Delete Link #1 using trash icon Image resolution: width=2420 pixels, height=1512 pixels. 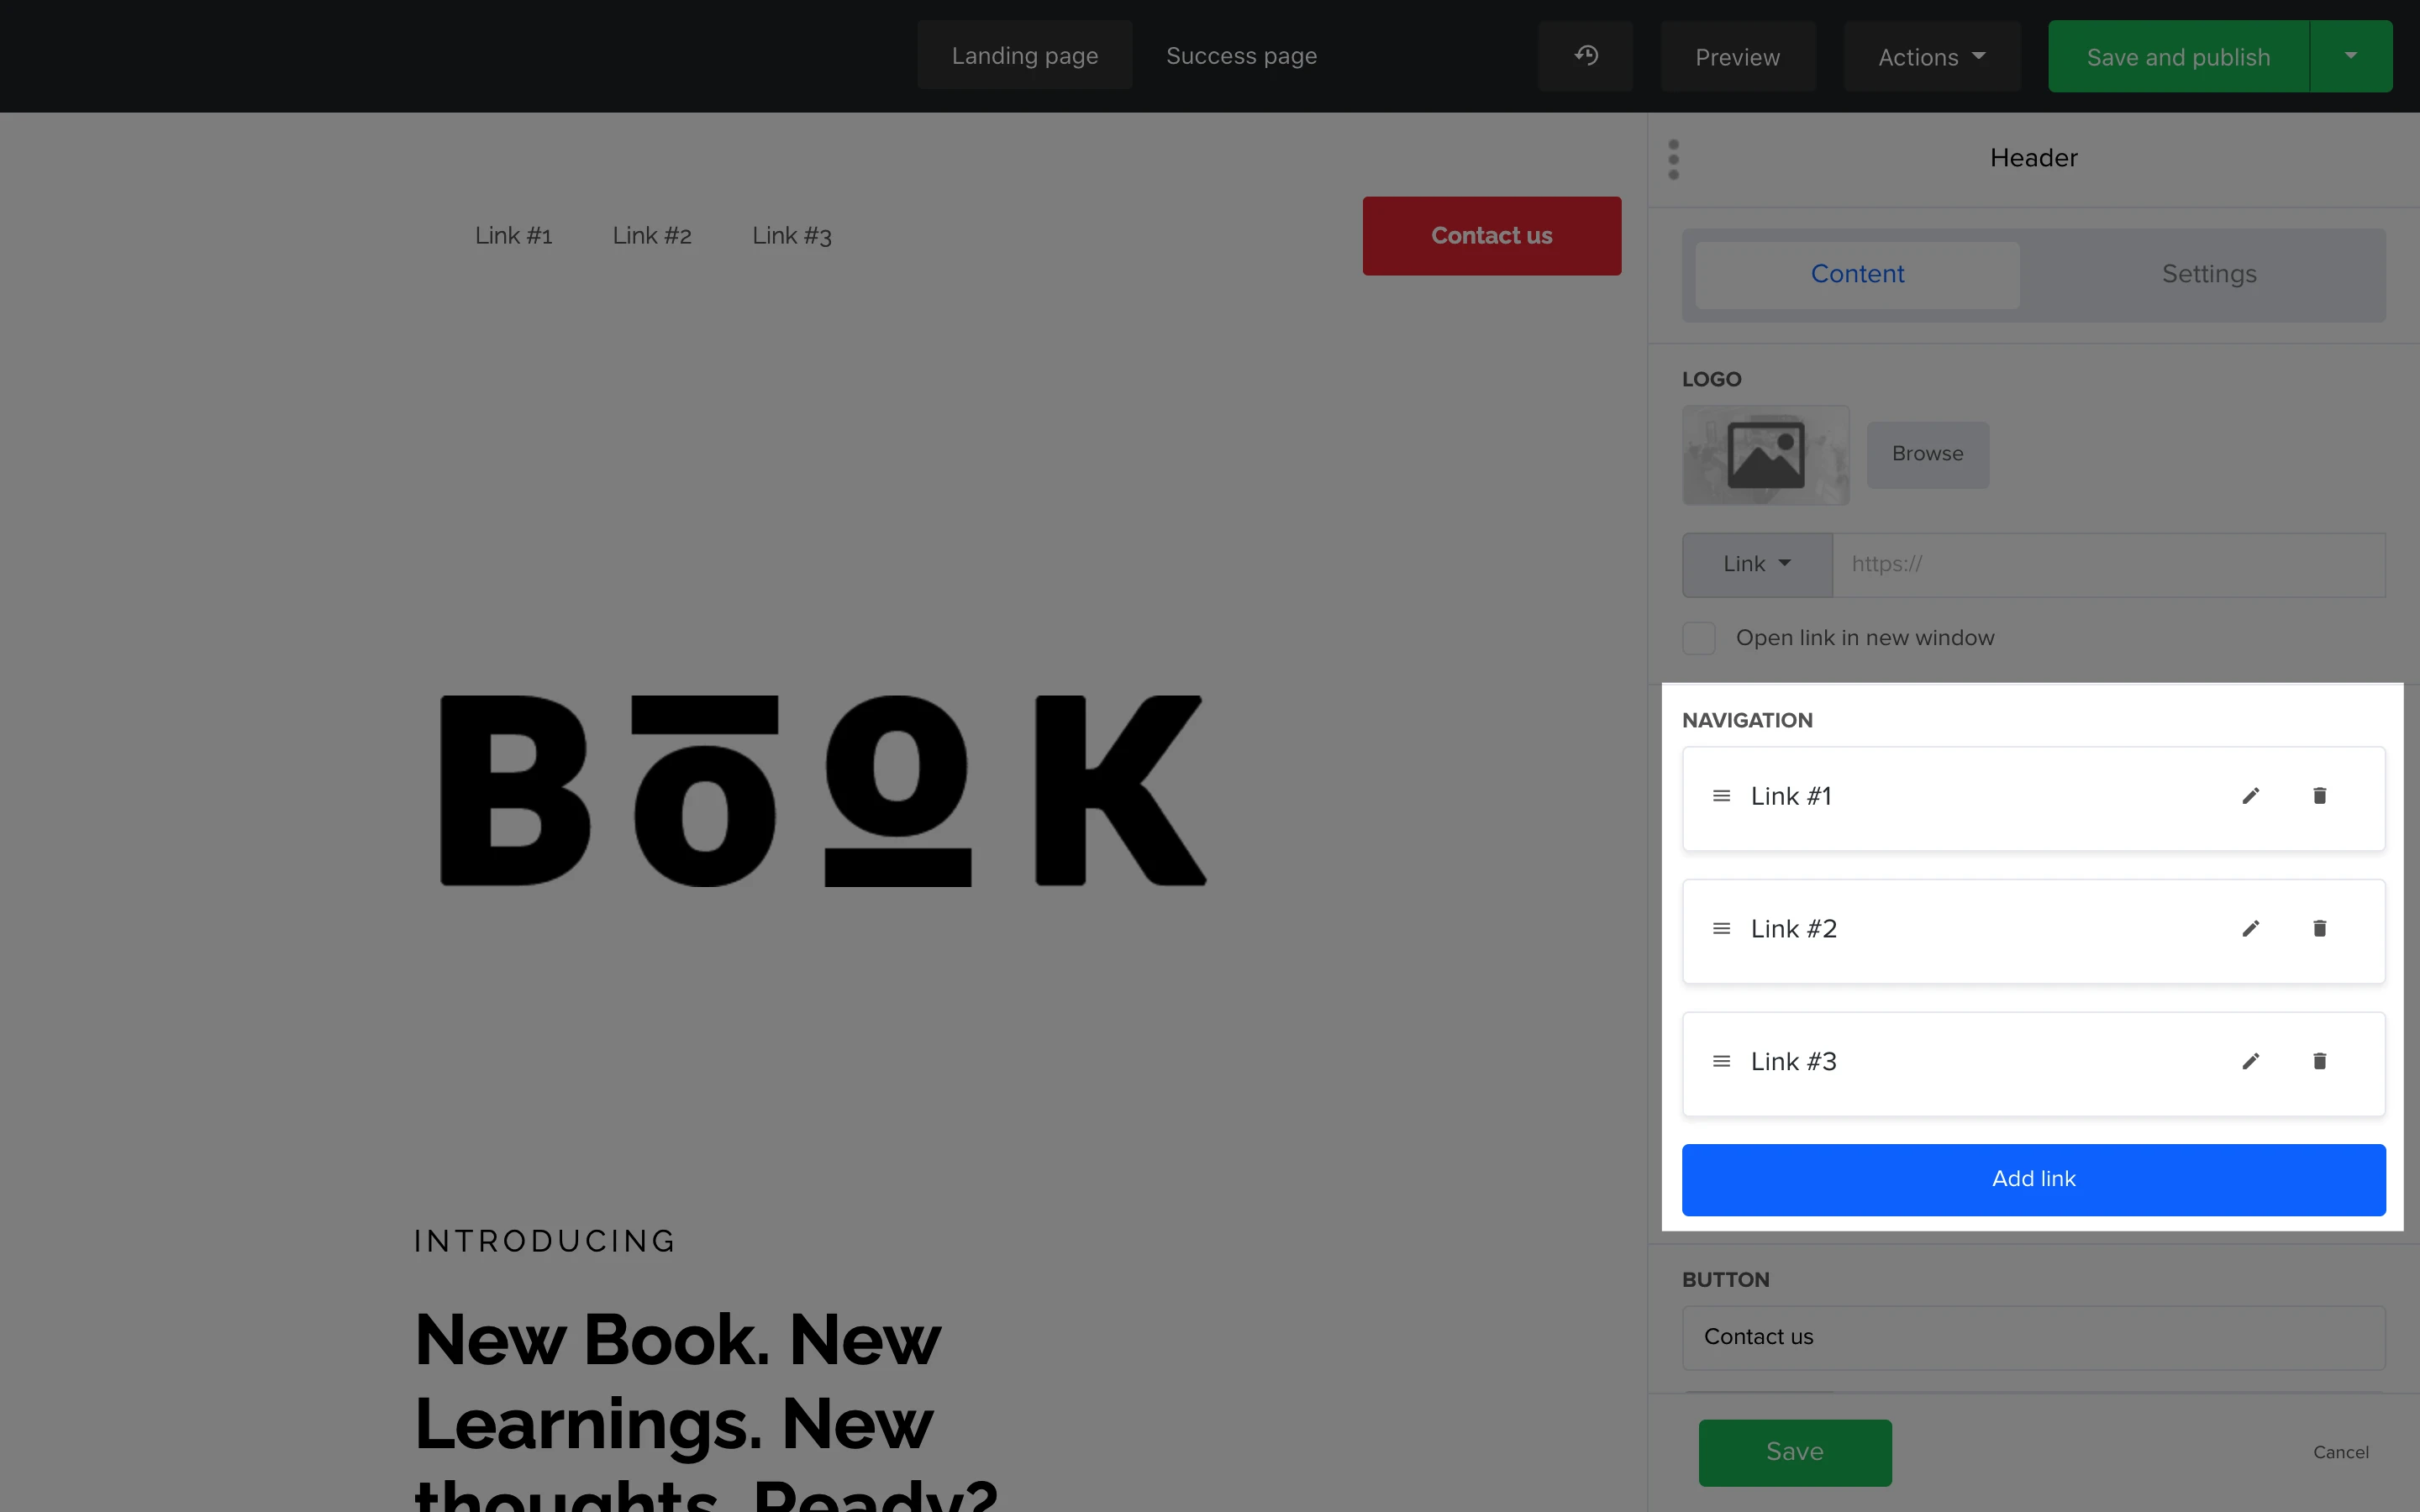(2319, 796)
